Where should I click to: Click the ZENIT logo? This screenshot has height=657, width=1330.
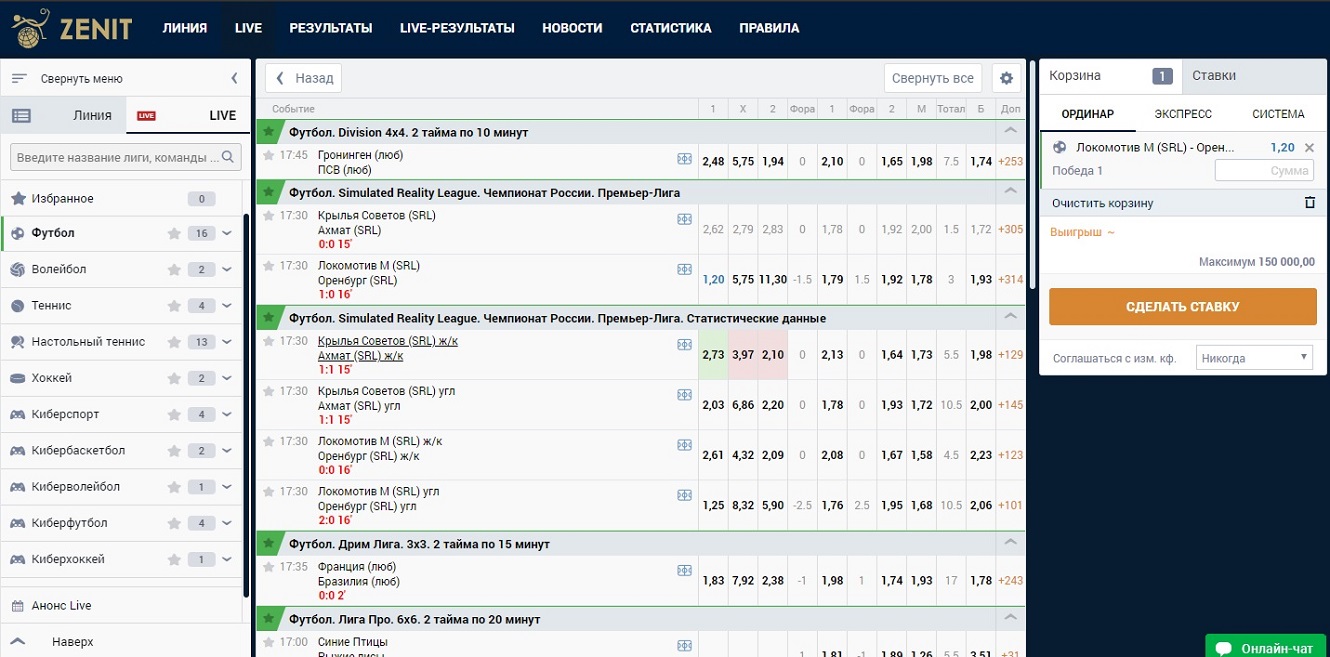coord(72,28)
